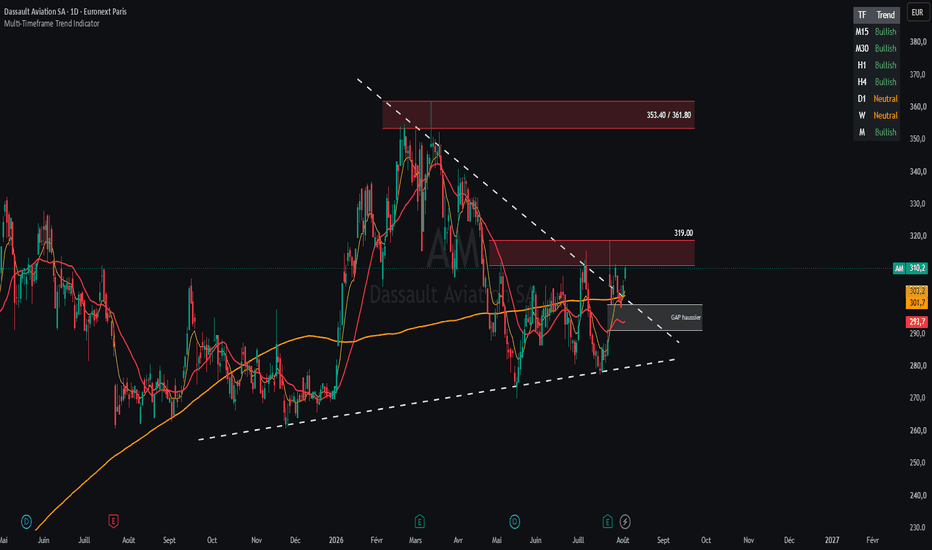Open the earnings E marker above Mars

419,521
